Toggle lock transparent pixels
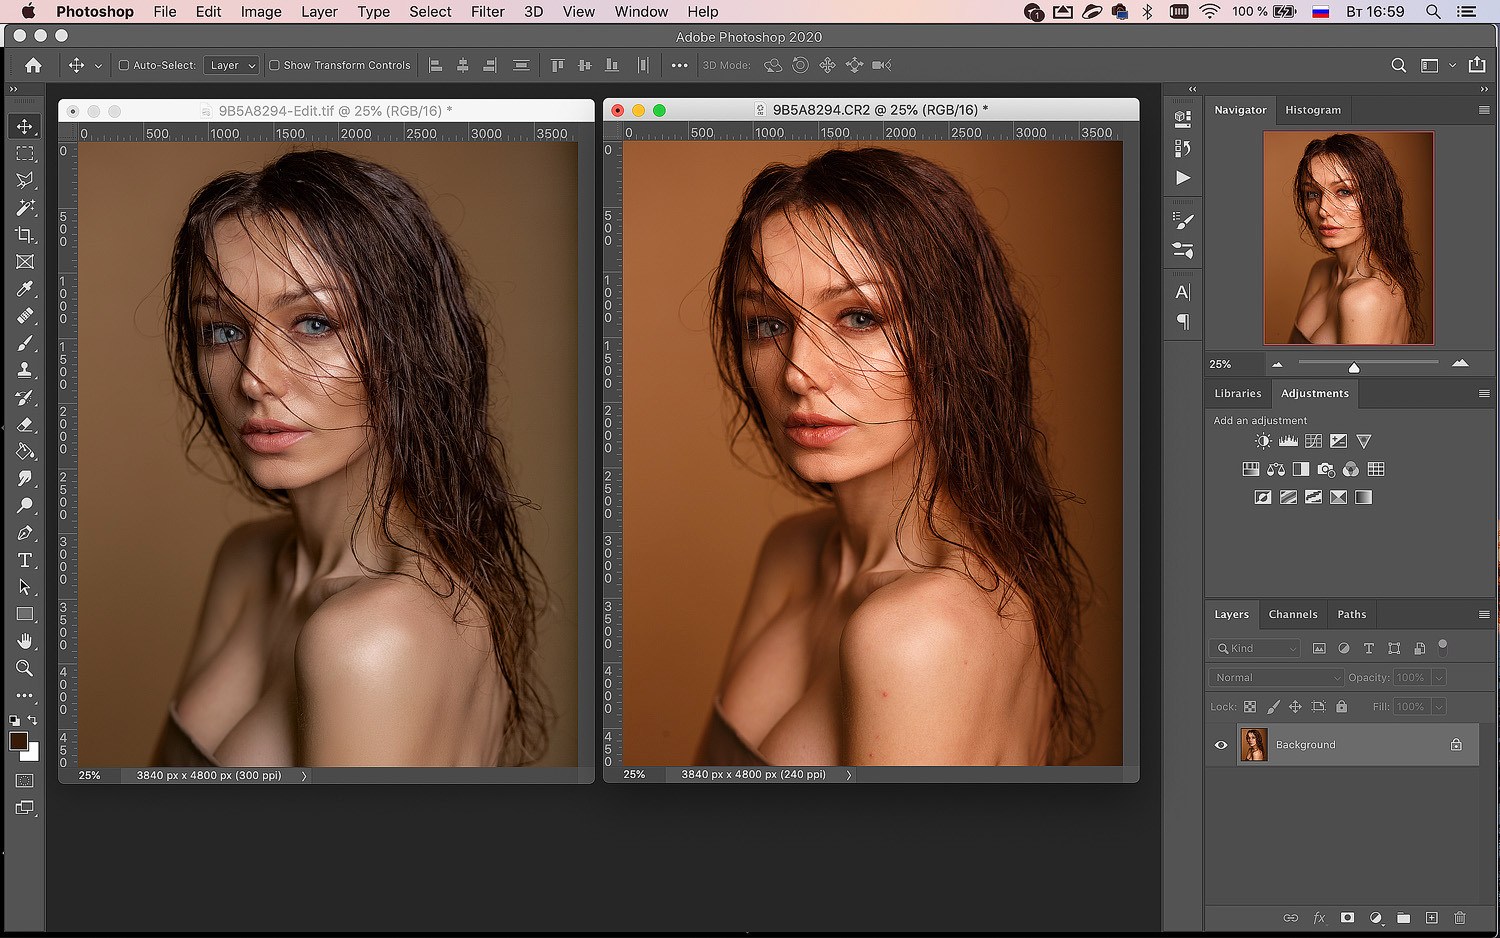The height and width of the screenshot is (938, 1500). point(1250,707)
